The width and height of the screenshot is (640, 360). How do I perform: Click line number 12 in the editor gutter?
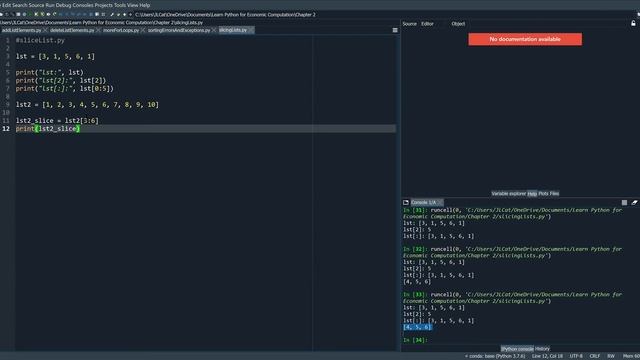pyautogui.click(x=6, y=129)
